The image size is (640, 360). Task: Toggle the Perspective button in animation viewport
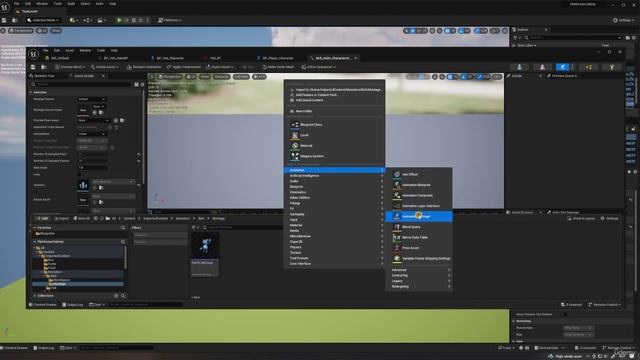[x=171, y=77]
